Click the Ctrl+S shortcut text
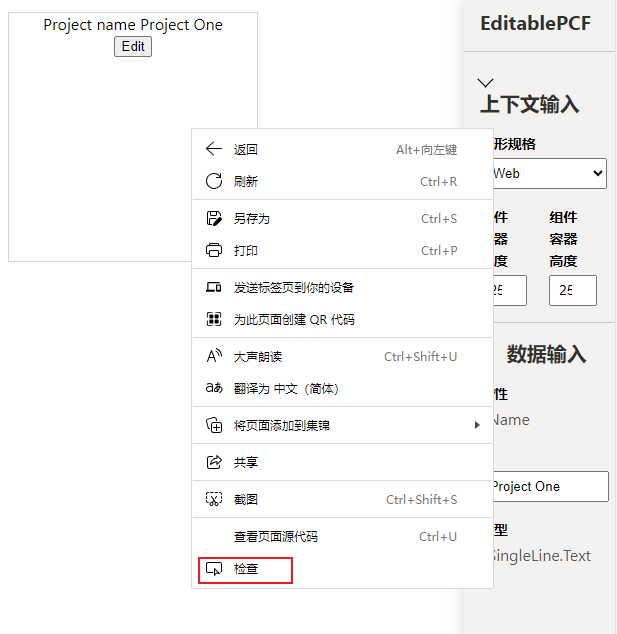Image resolution: width=617 pixels, height=634 pixels. point(439,219)
